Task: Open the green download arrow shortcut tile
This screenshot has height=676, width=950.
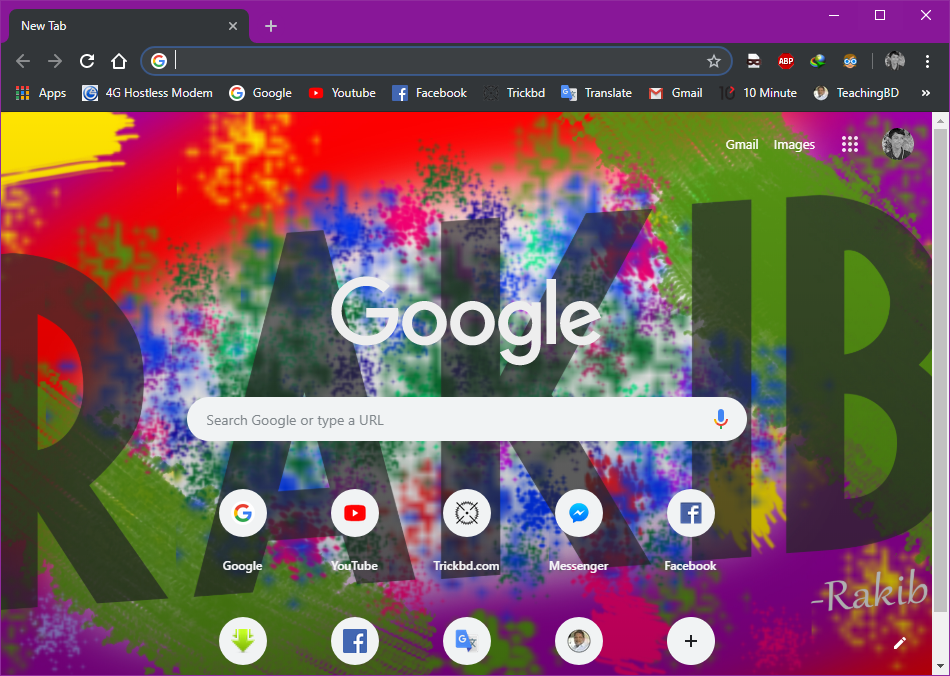Action: [x=242, y=641]
